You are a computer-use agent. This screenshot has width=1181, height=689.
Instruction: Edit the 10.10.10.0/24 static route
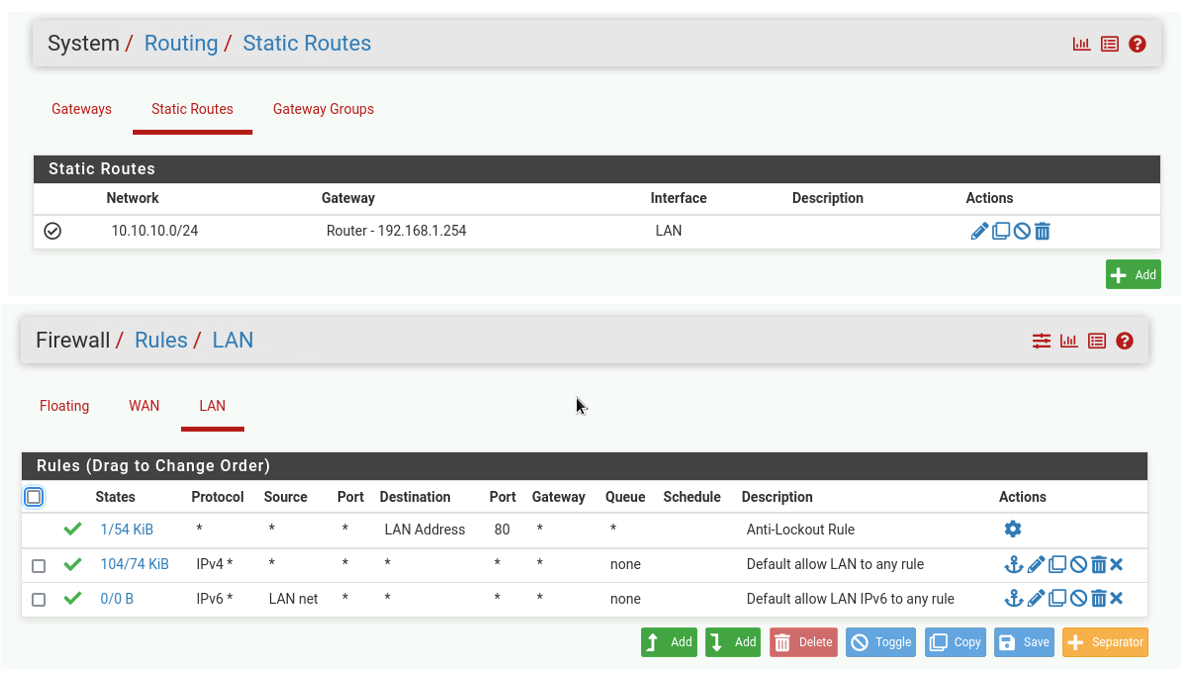coord(979,232)
